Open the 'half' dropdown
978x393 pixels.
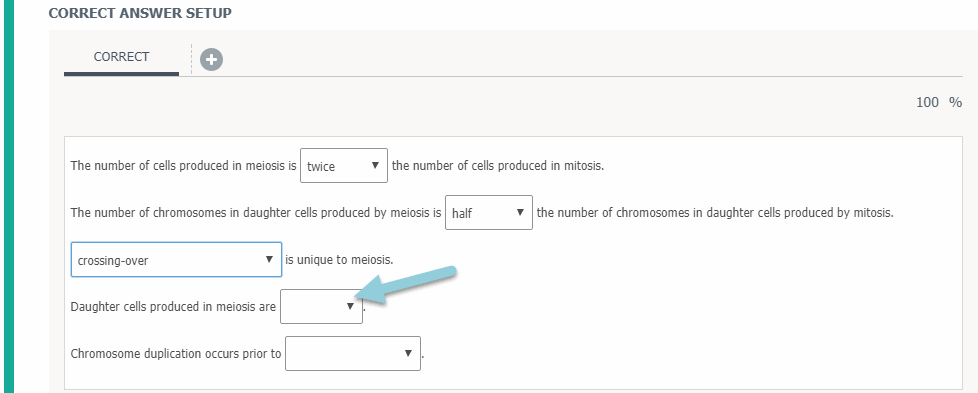(488, 213)
